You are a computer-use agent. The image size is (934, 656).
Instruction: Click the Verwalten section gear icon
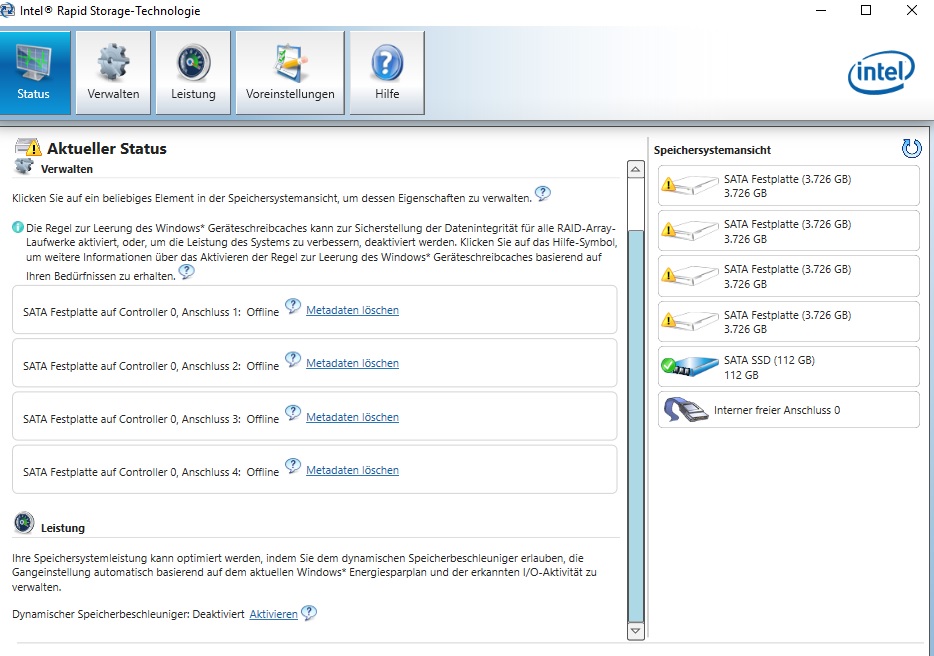(24, 167)
